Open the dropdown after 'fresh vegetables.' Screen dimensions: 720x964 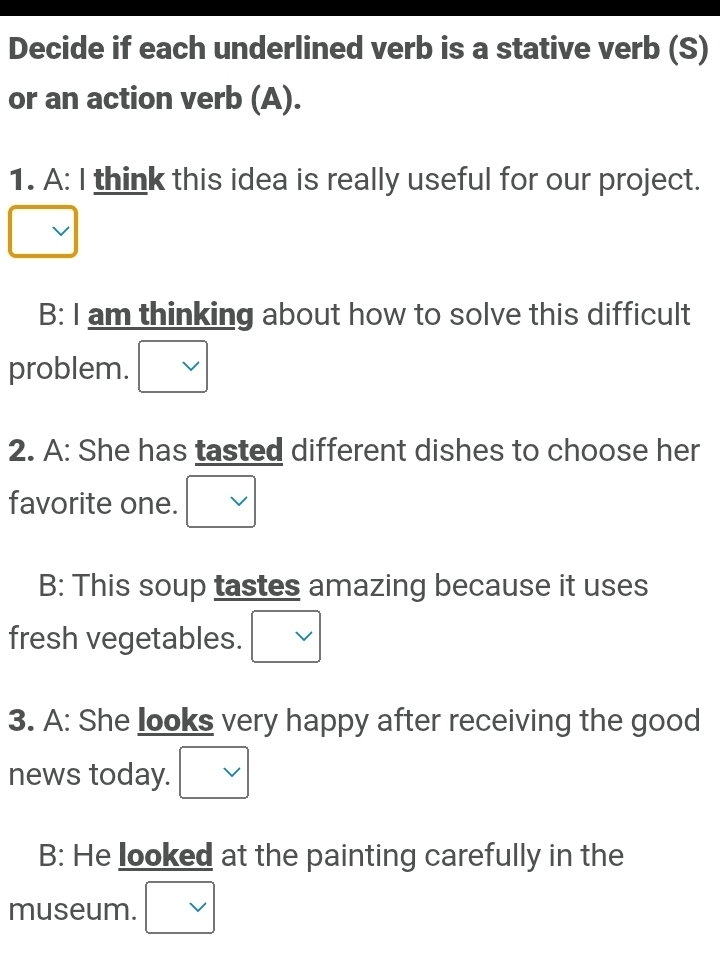point(287,638)
